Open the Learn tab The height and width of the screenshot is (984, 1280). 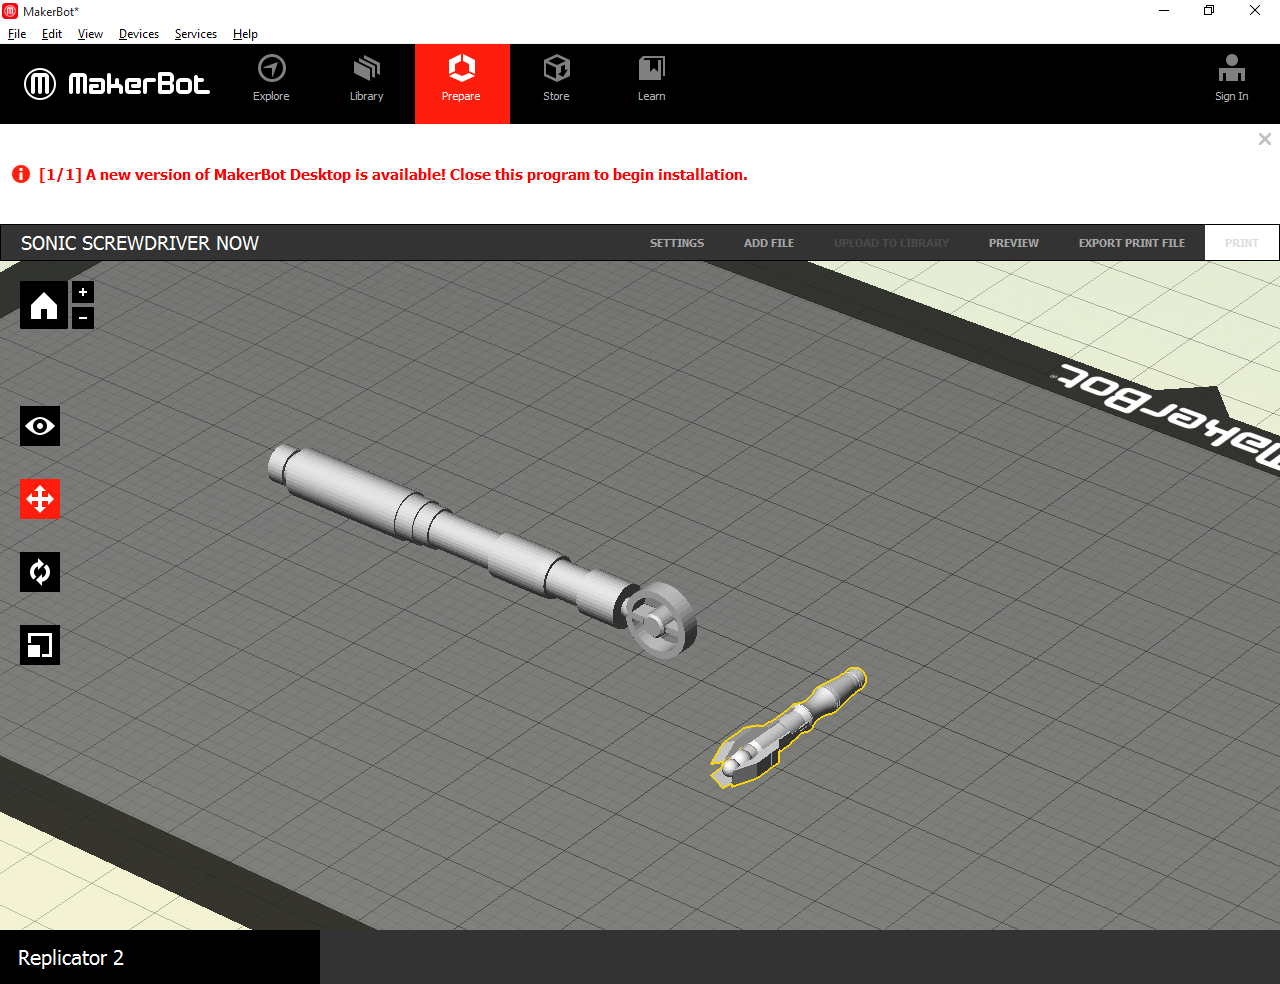[x=651, y=80]
